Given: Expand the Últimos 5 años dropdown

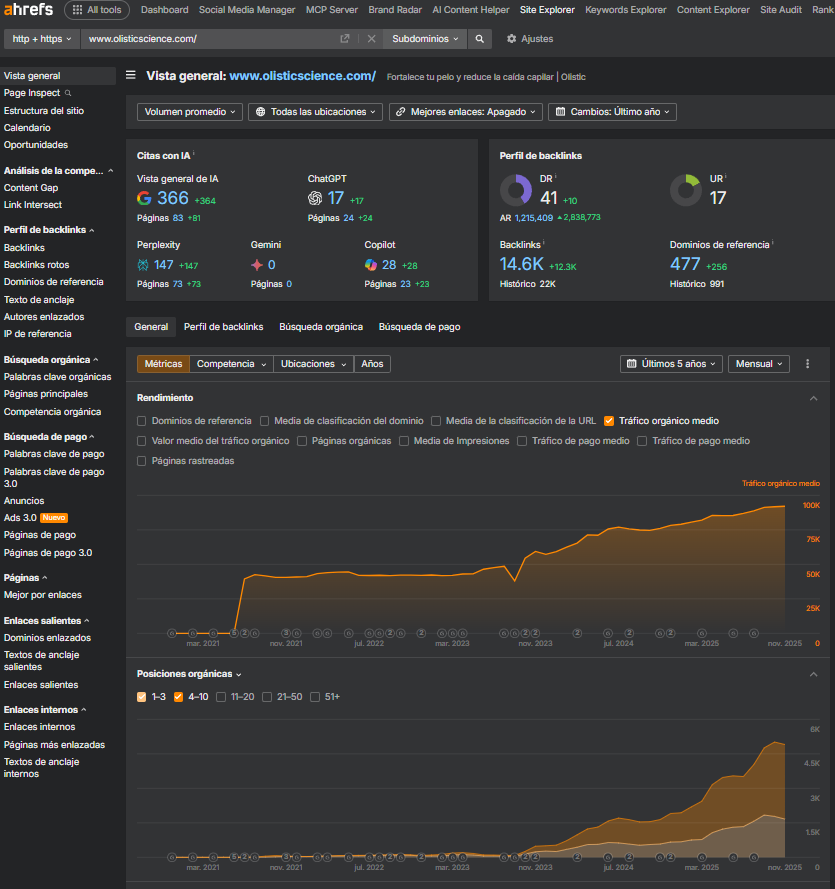Looking at the screenshot, I should pyautogui.click(x=670, y=364).
